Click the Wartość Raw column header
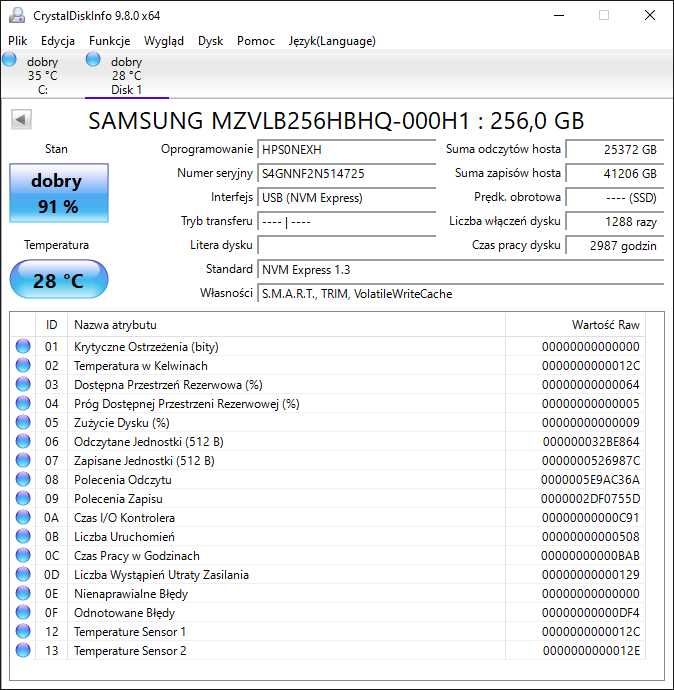 tap(575, 325)
